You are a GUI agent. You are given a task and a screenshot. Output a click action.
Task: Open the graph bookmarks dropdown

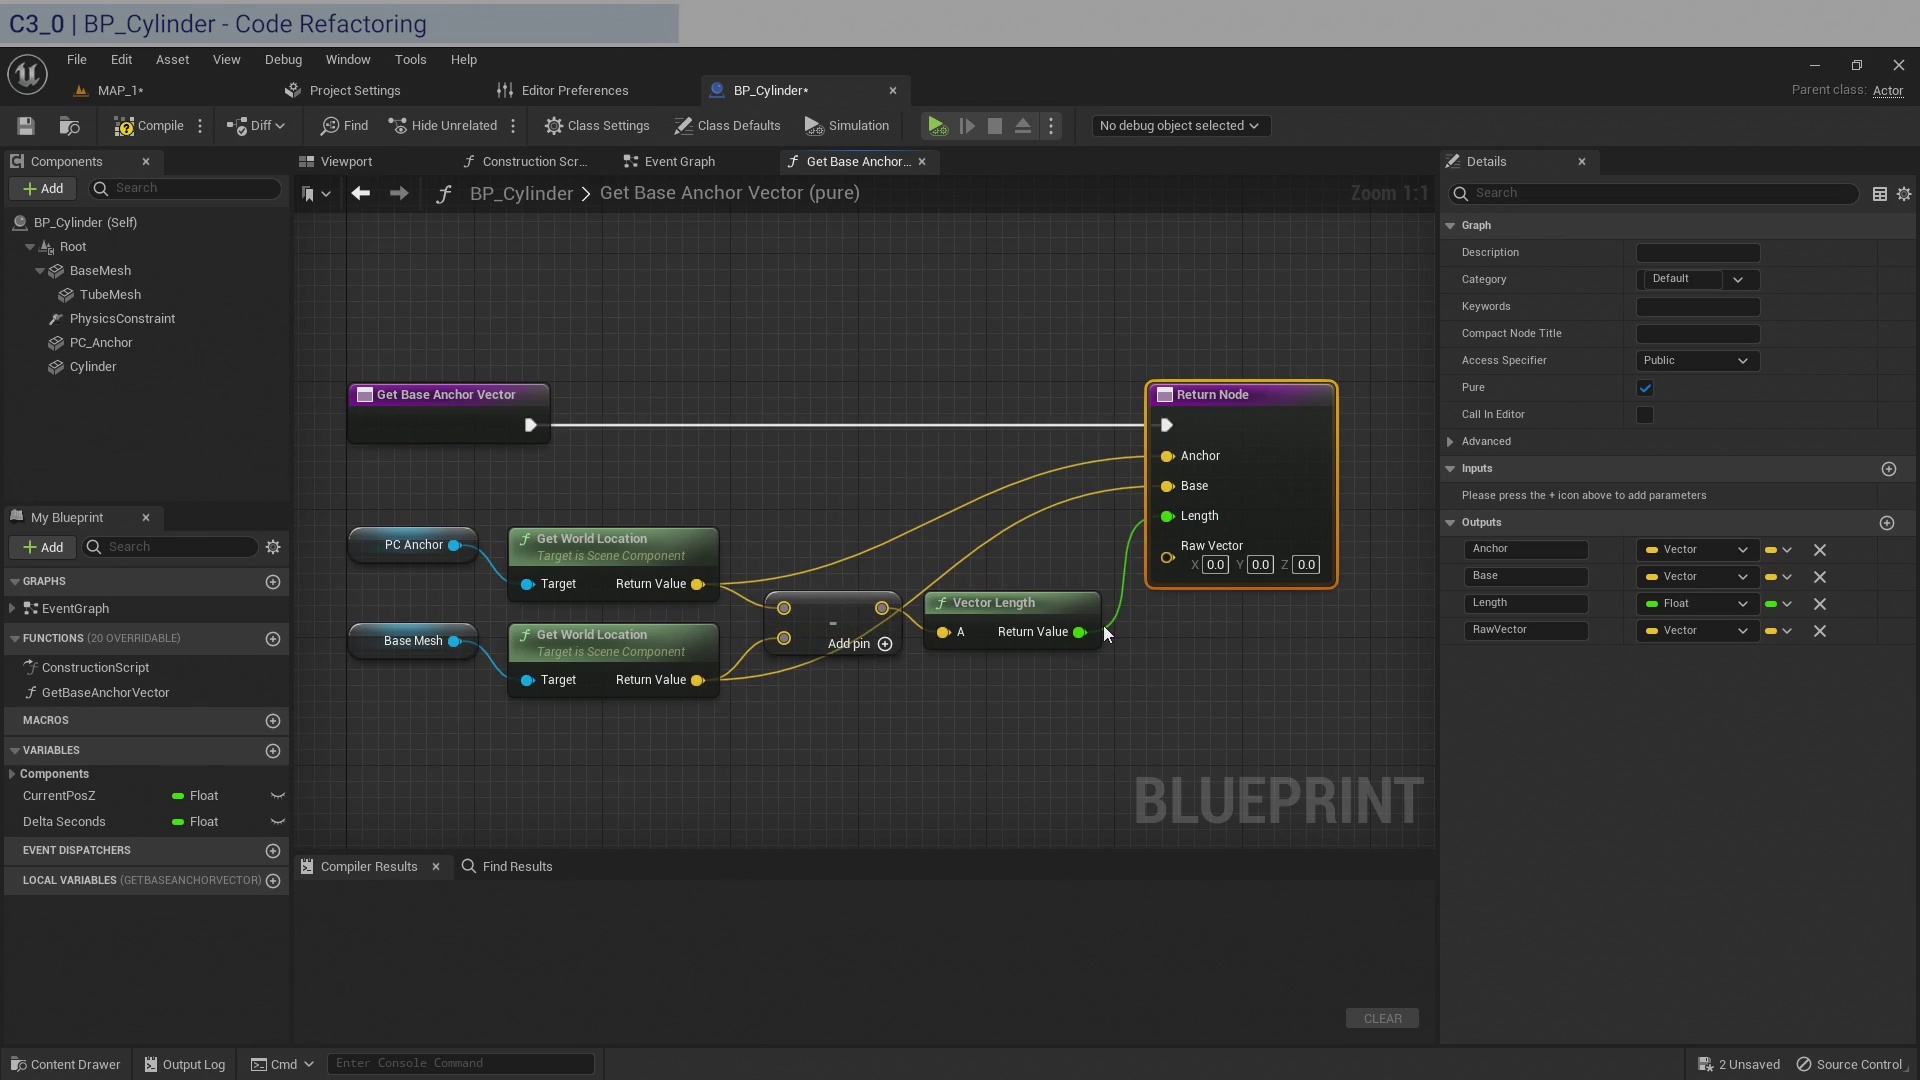316,194
